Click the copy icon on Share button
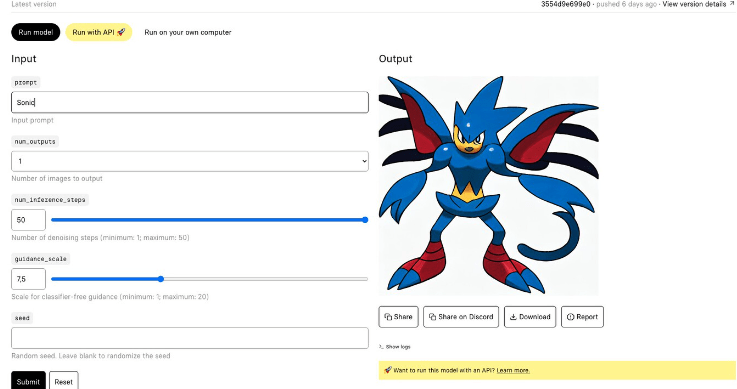The height and width of the screenshot is (389, 737). pyautogui.click(x=388, y=317)
